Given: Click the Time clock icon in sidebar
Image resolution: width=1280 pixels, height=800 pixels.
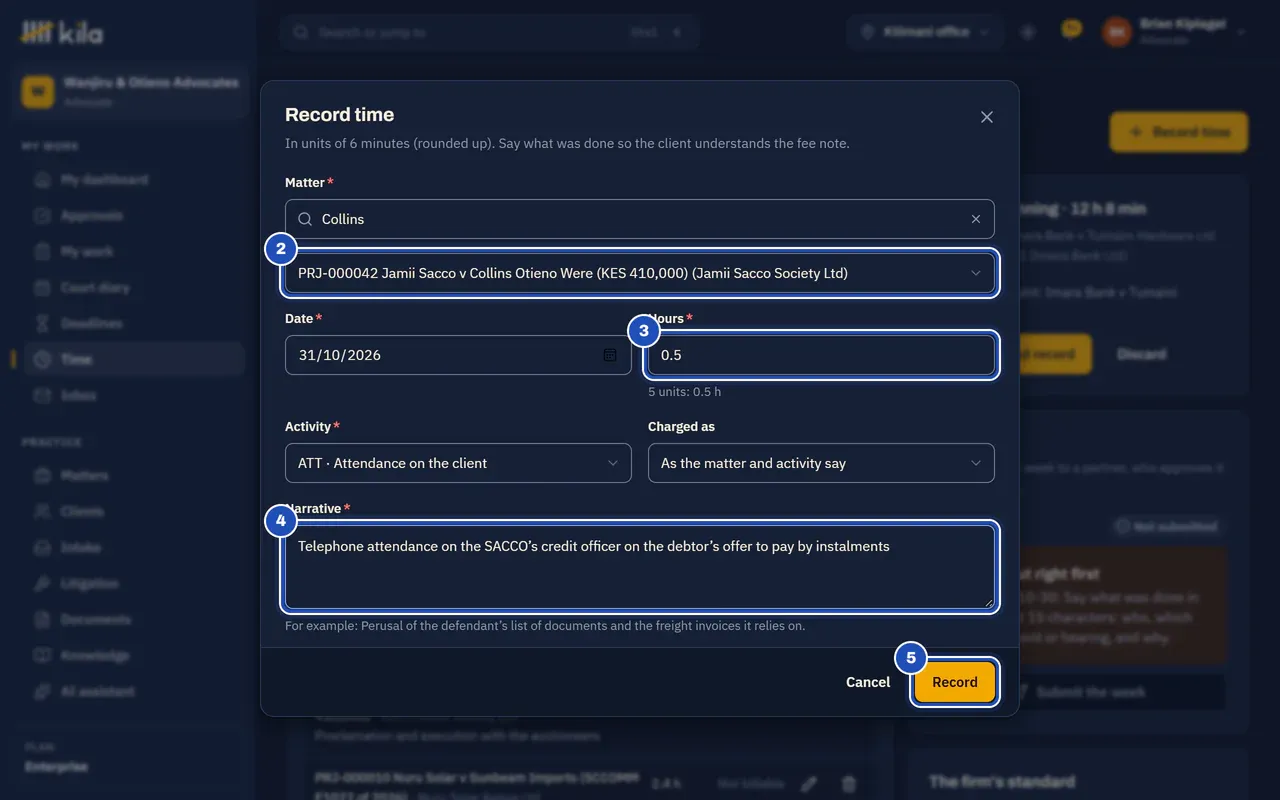Looking at the screenshot, I should click(x=42, y=360).
